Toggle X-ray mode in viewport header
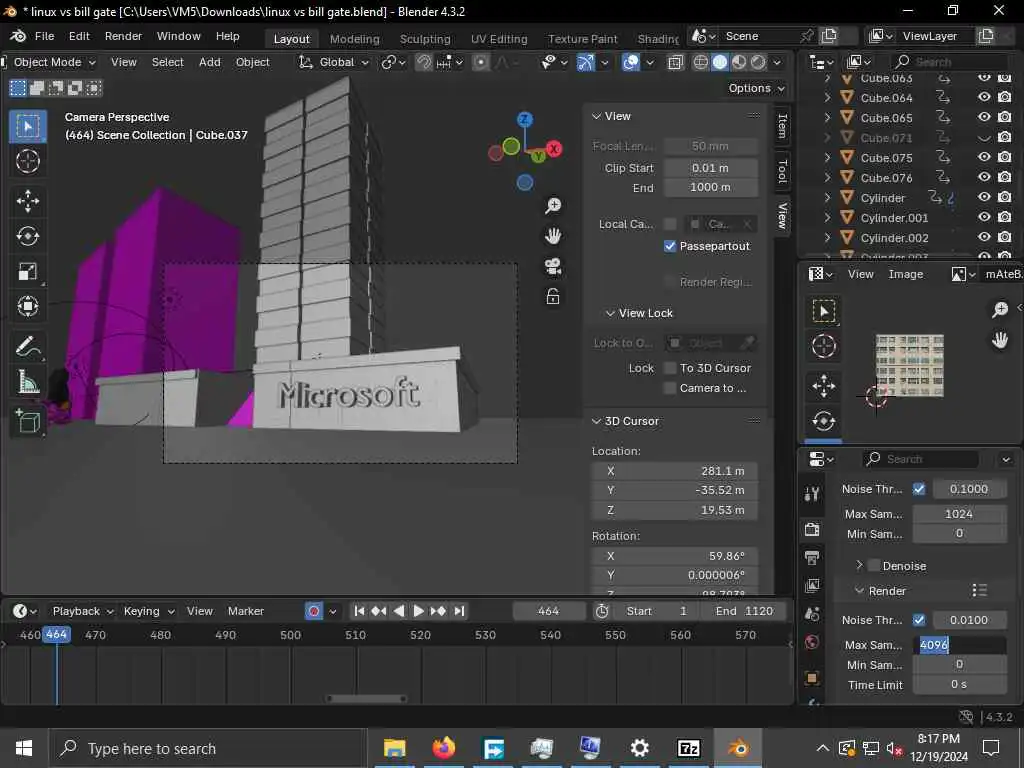The height and width of the screenshot is (768, 1024). click(675, 62)
